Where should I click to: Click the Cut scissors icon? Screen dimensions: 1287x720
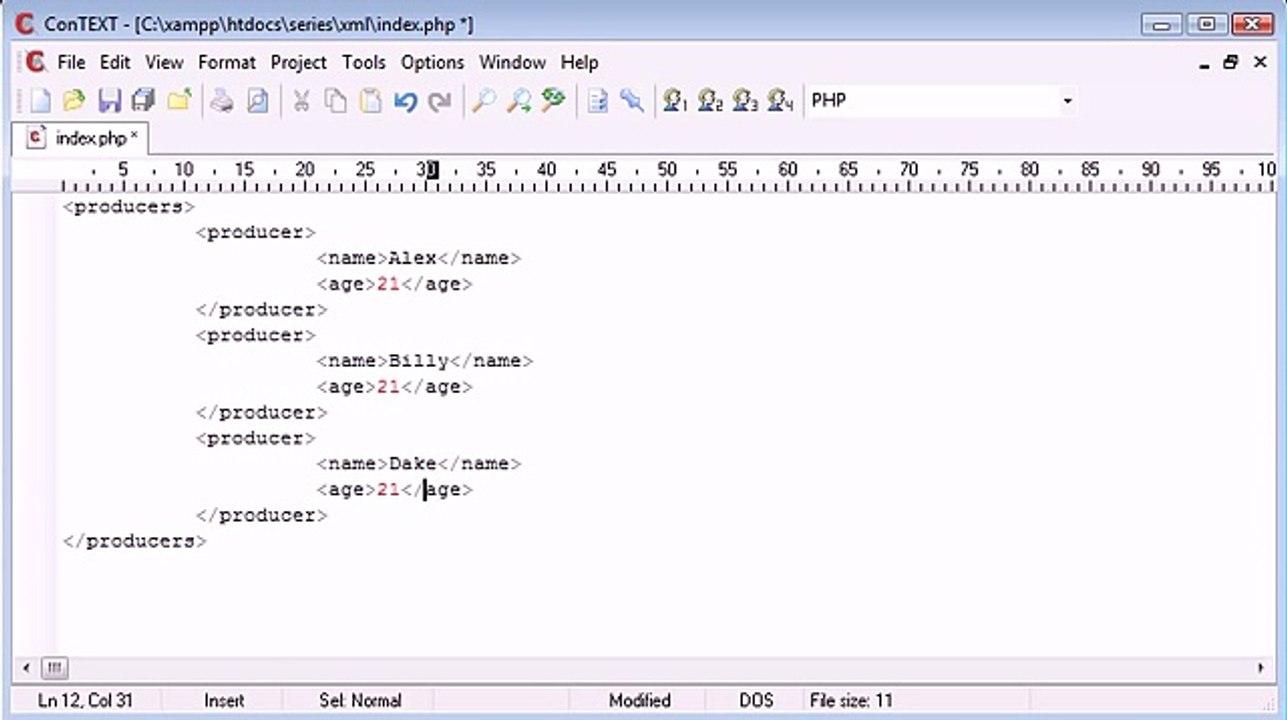coord(301,101)
